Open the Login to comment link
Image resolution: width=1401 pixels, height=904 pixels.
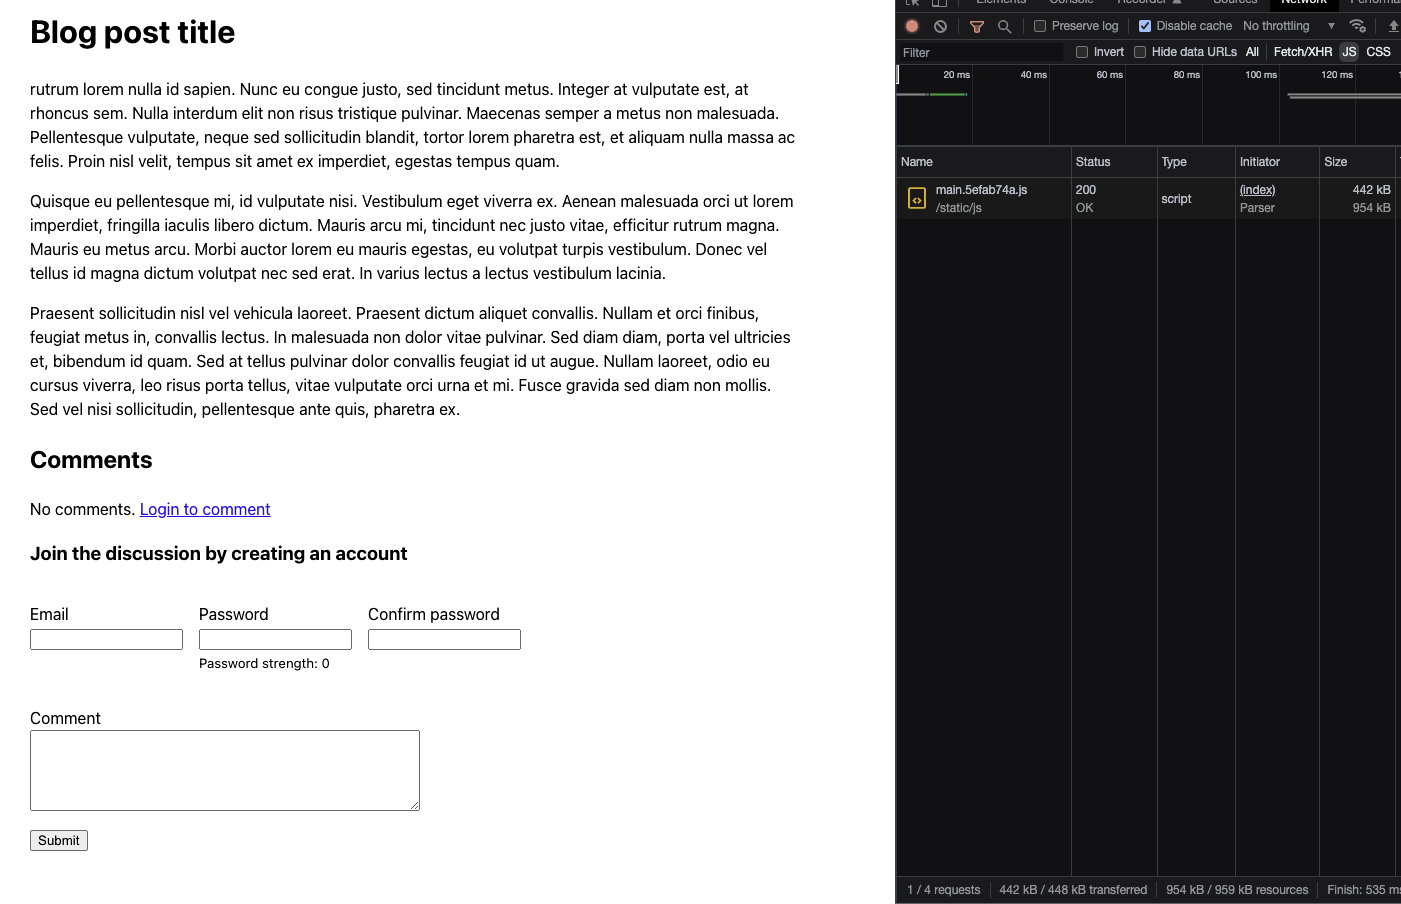click(205, 509)
